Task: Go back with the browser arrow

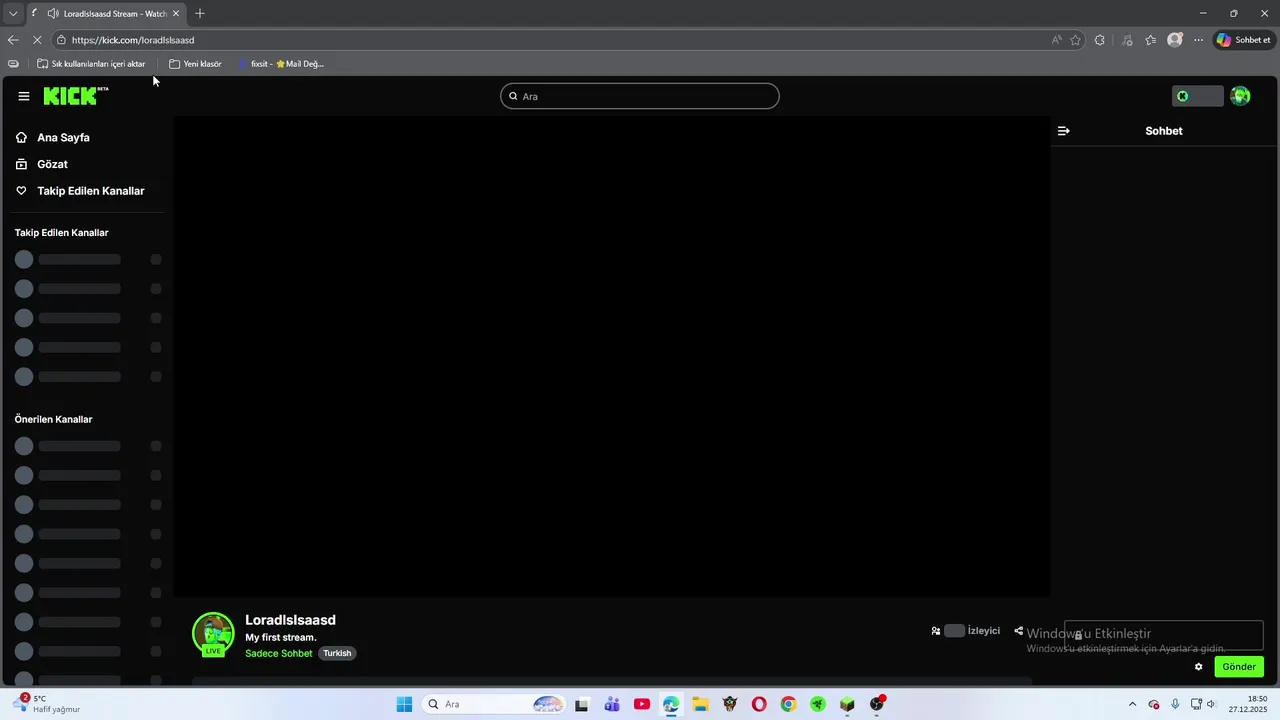Action: 13,40
